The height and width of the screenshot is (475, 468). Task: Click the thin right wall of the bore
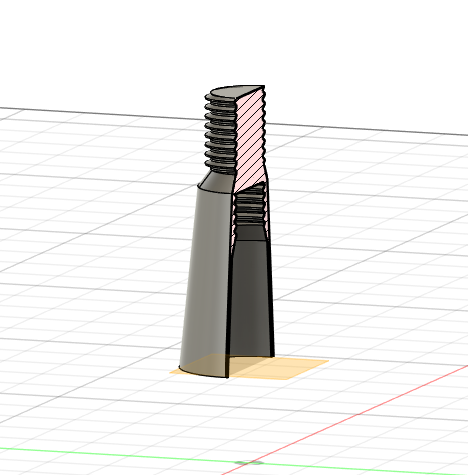pos(271,293)
